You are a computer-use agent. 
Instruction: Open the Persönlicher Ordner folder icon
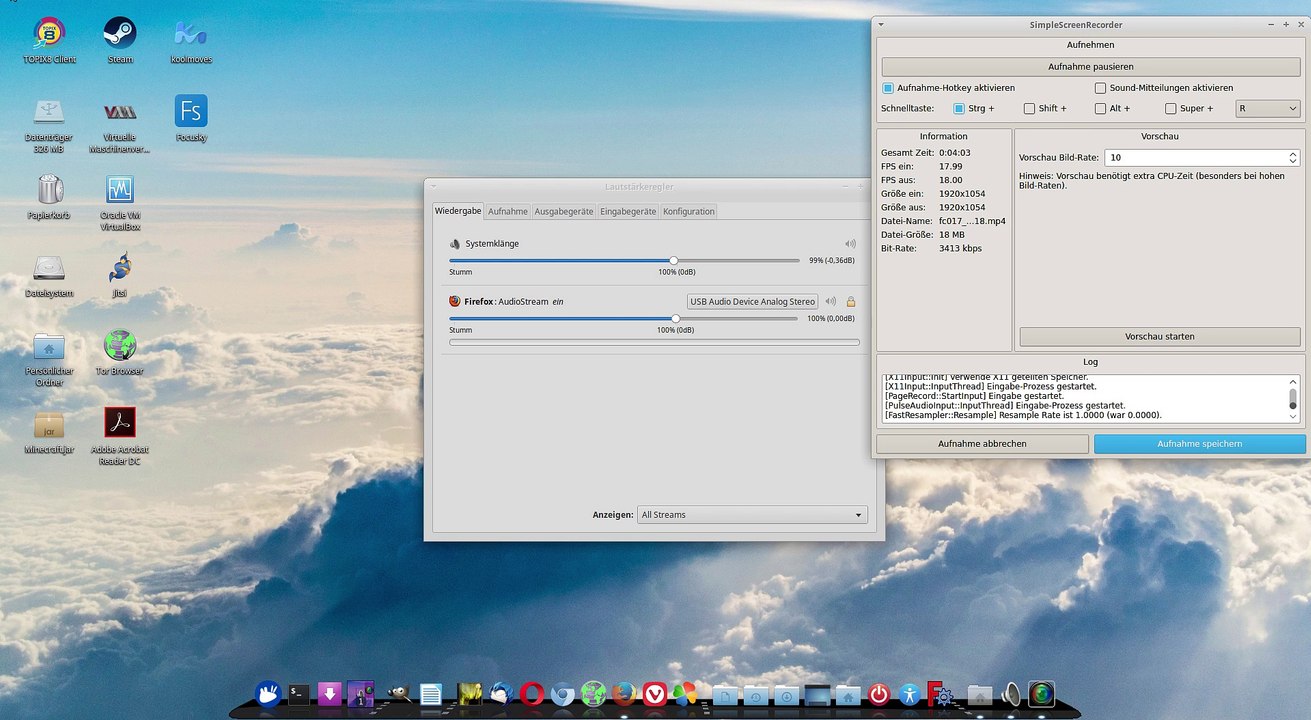[49, 346]
